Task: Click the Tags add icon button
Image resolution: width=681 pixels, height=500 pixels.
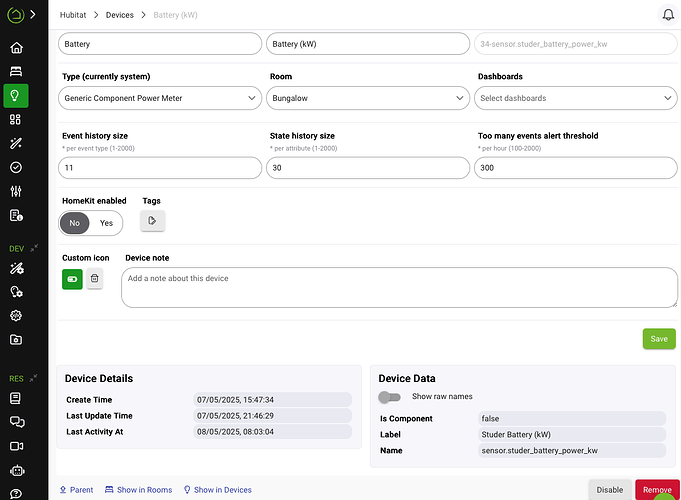Action: pos(152,221)
